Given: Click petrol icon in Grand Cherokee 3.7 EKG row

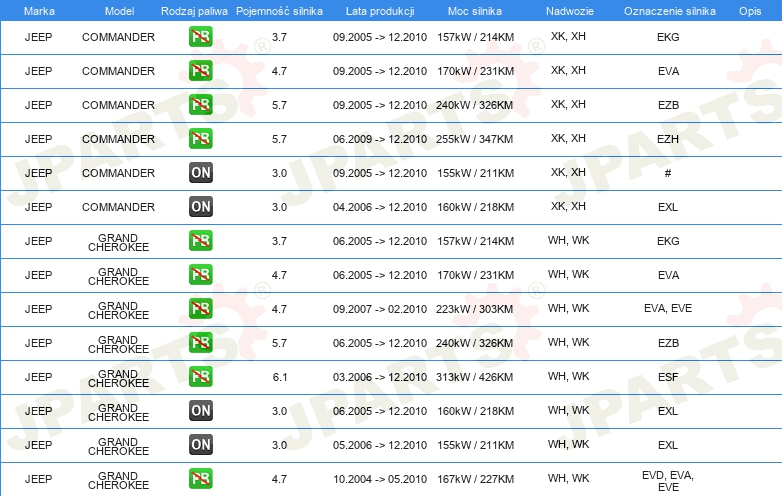Looking at the screenshot, I should [200, 240].
